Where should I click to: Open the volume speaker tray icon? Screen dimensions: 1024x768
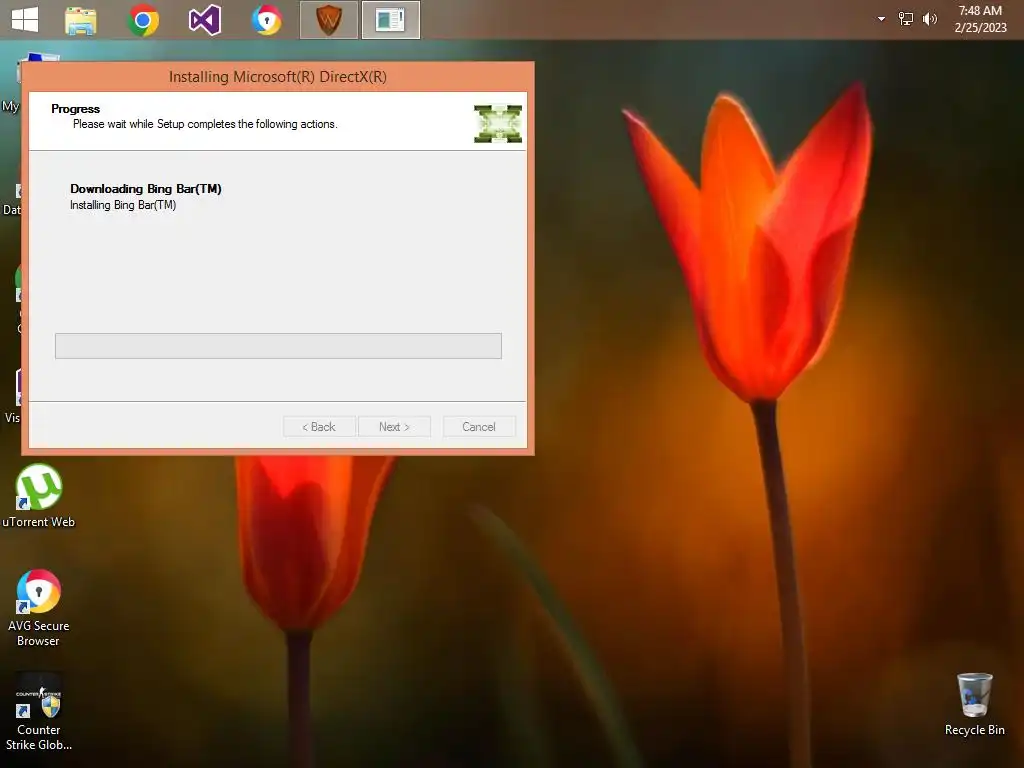click(x=929, y=19)
